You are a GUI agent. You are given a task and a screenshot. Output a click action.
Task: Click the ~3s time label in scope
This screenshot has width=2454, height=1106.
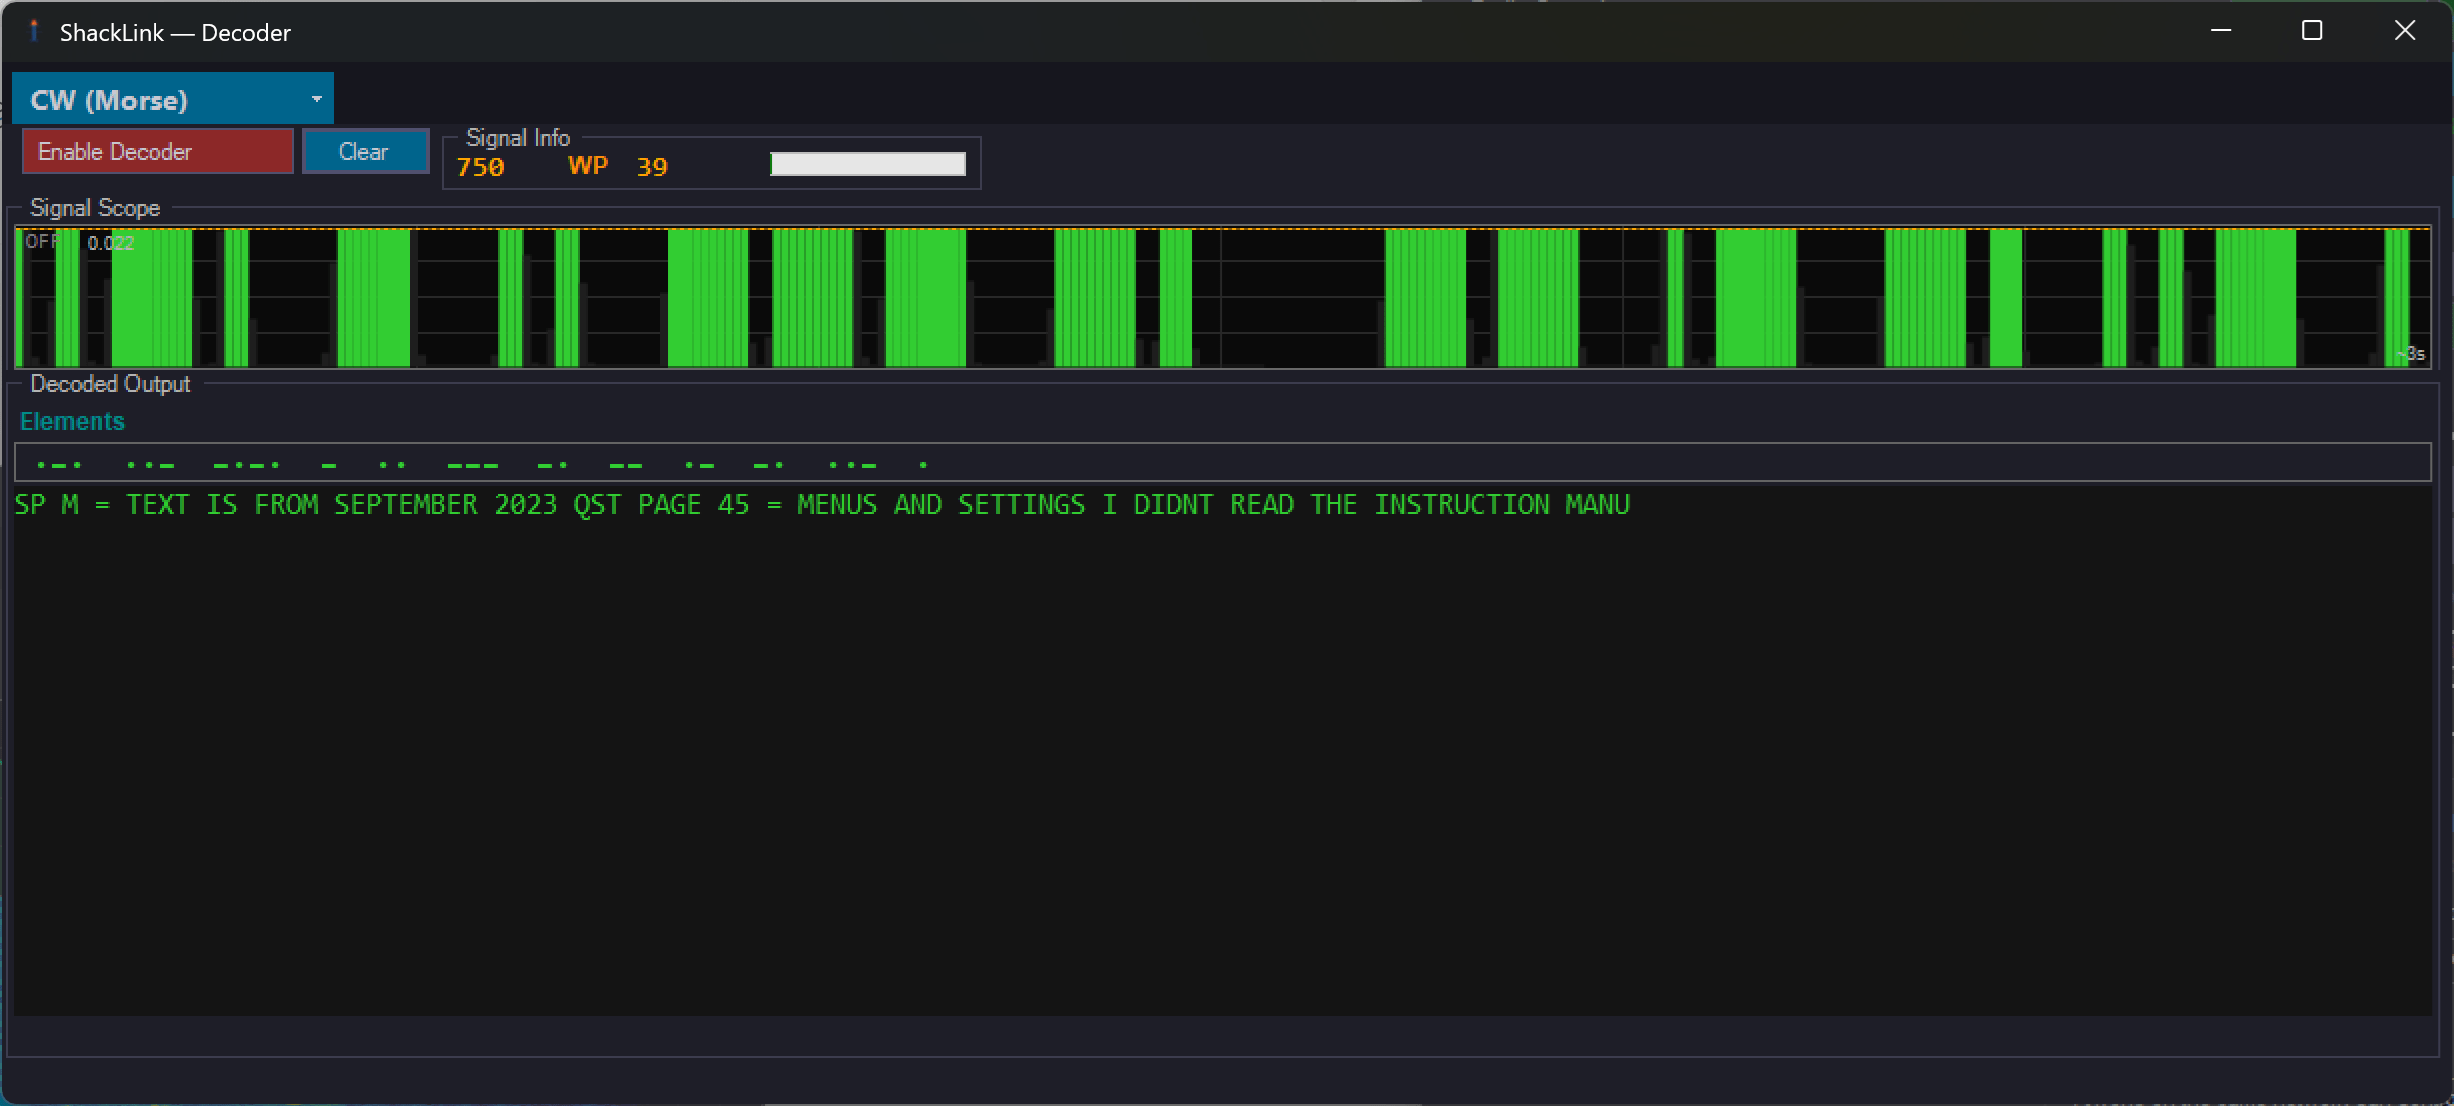(x=2411, y=354)
